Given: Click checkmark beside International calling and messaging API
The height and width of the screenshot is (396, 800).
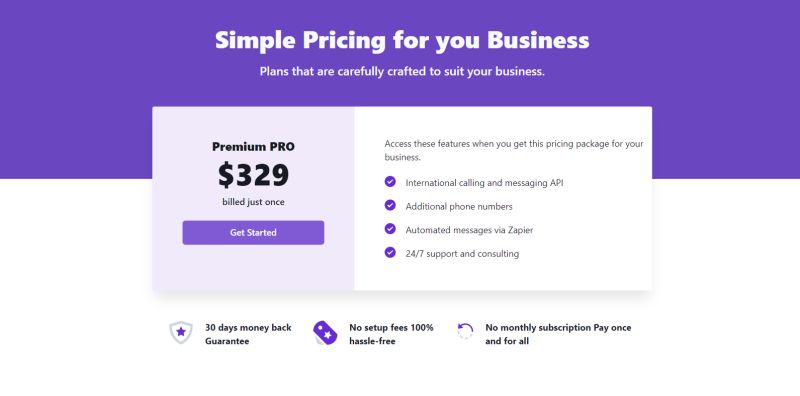Looking at the screenshot, I should pyautogui.click(x=390, y=182).
